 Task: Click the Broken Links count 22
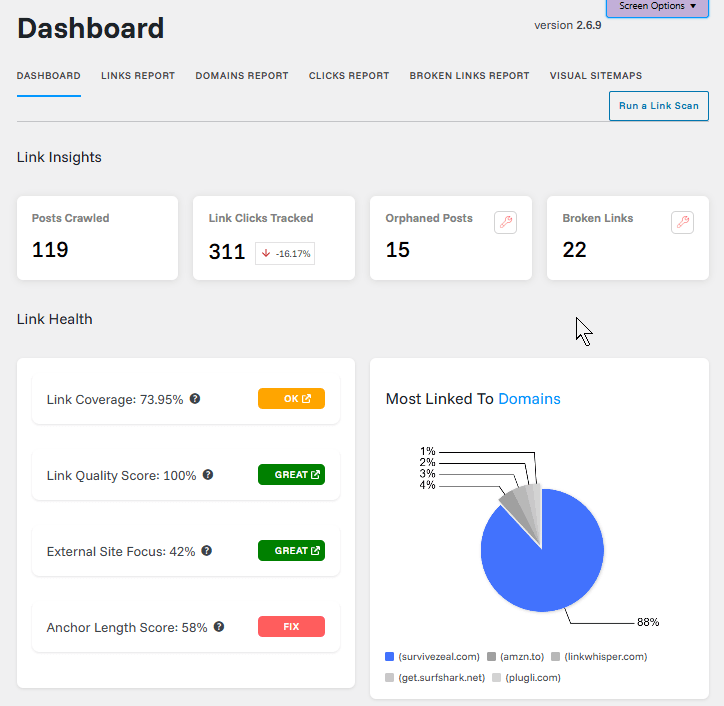[574, 250]
